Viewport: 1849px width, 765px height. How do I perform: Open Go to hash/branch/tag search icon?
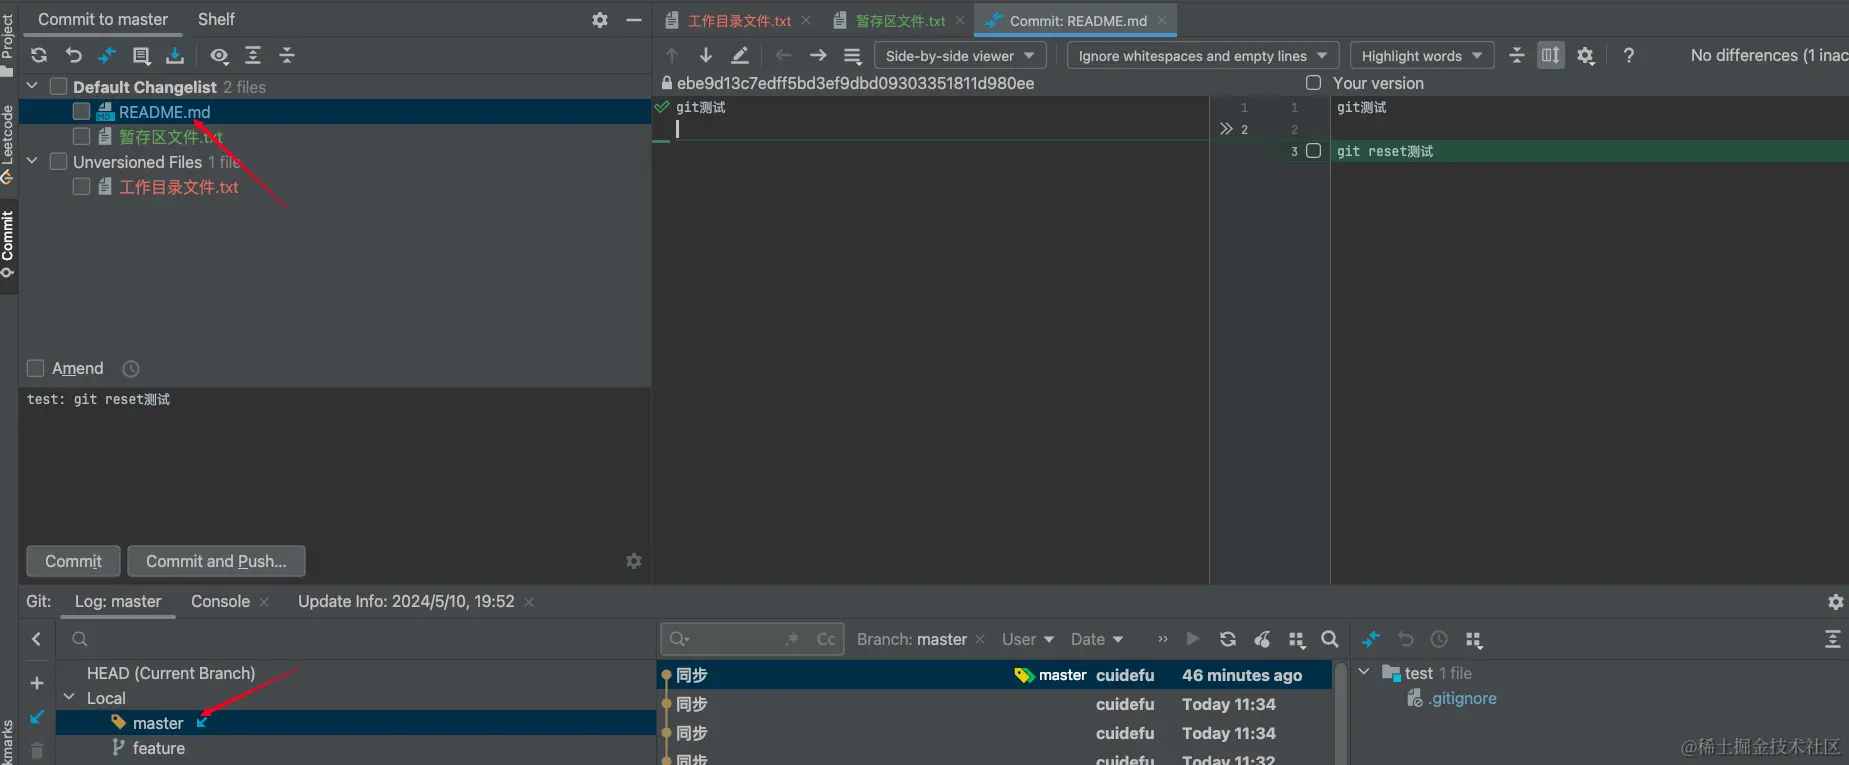click(x=1330, y=640)
